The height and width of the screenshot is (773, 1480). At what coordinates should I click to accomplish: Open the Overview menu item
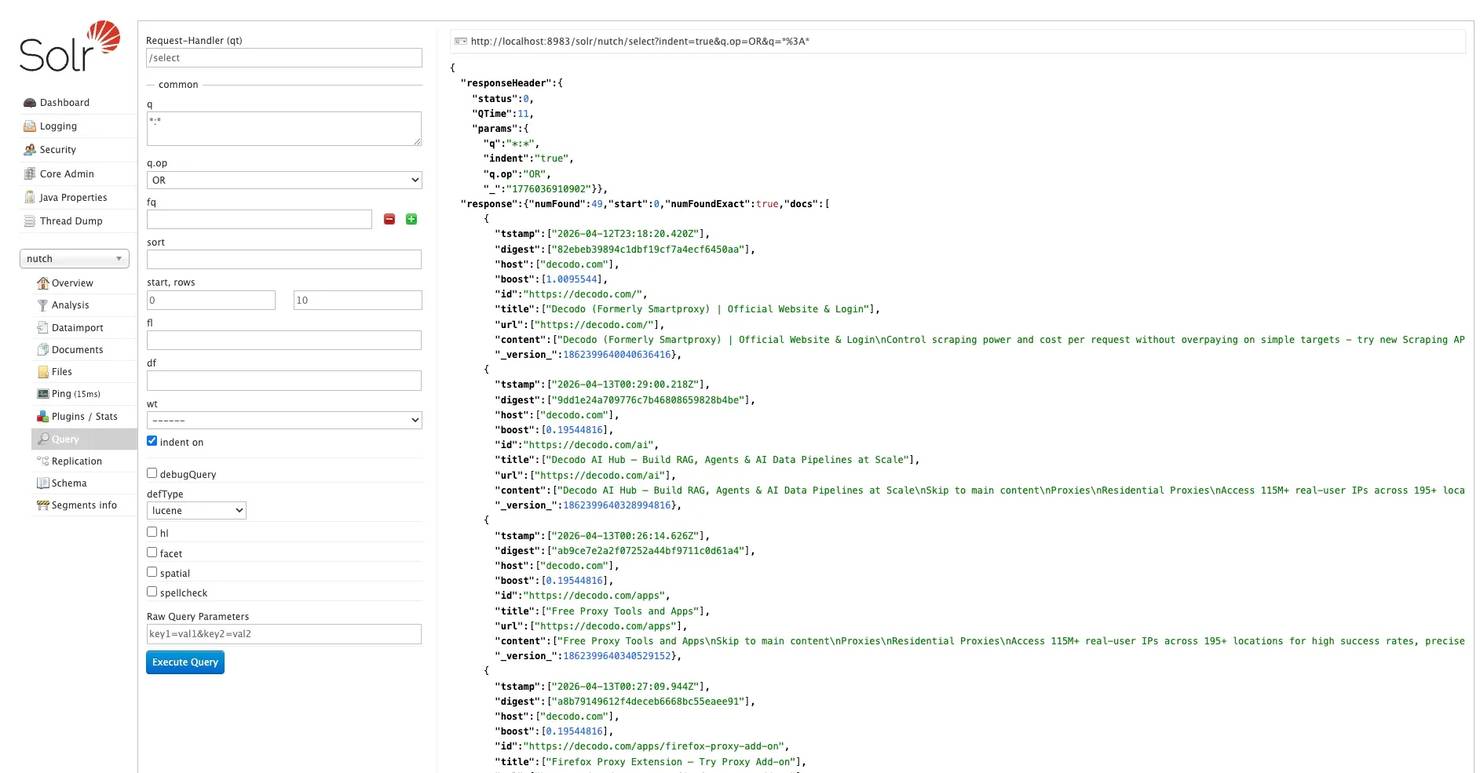pos(72,283)
